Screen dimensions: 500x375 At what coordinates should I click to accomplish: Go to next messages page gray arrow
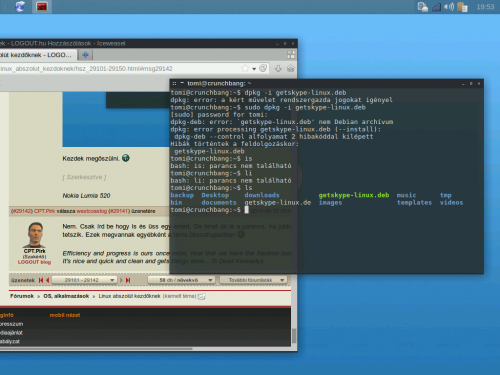(121, 280)
